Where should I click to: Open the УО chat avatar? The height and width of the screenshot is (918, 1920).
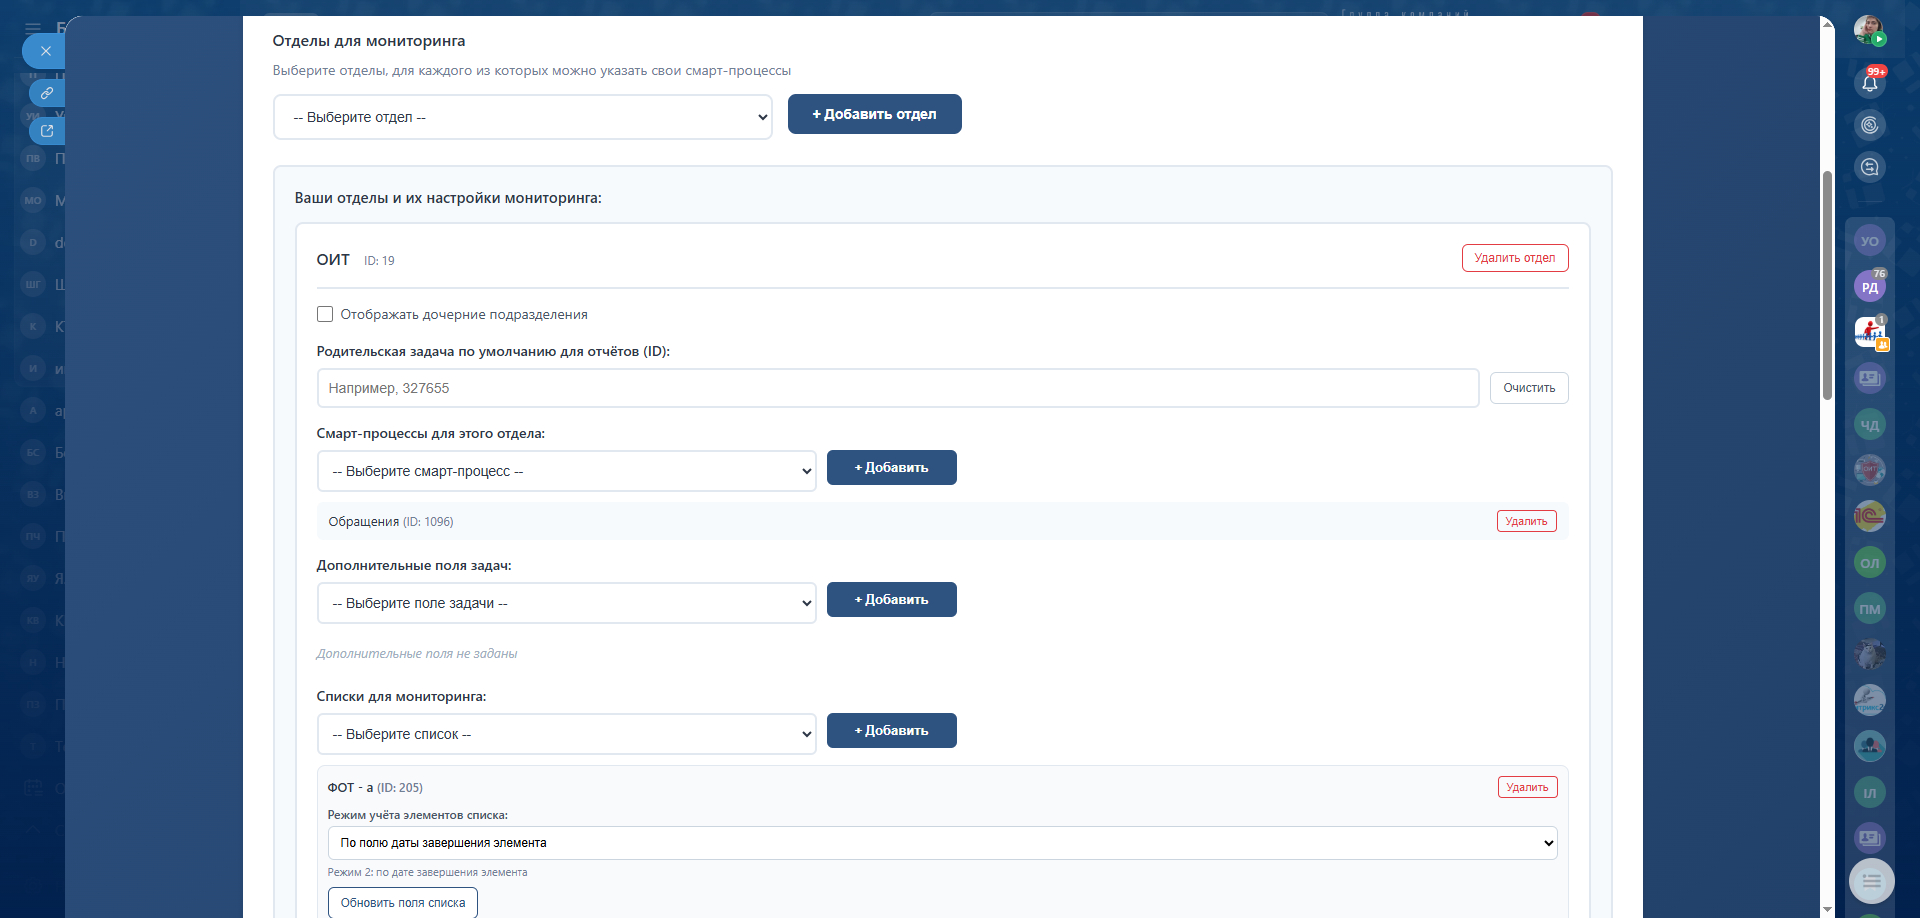(1870, 241)
